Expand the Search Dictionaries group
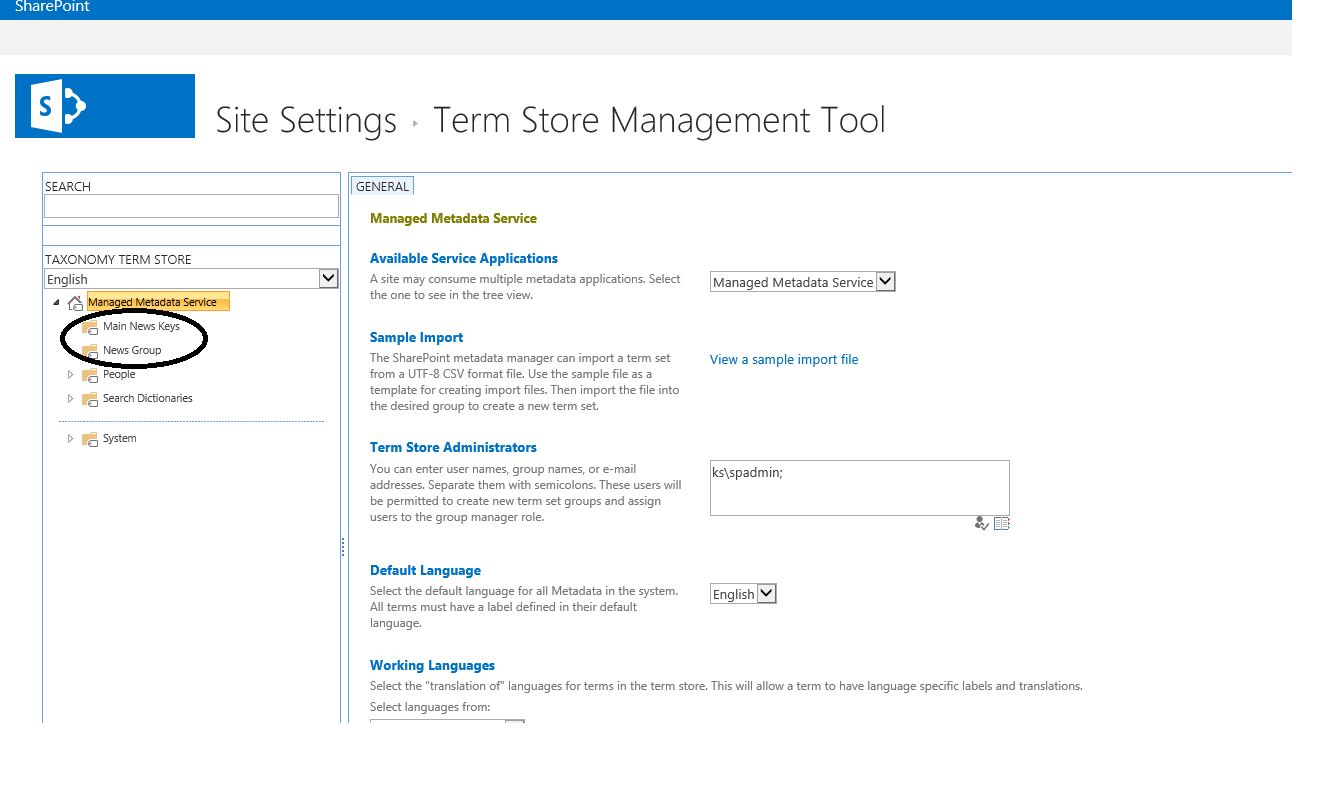The image size is (1317, 800). tap(70, 399)
